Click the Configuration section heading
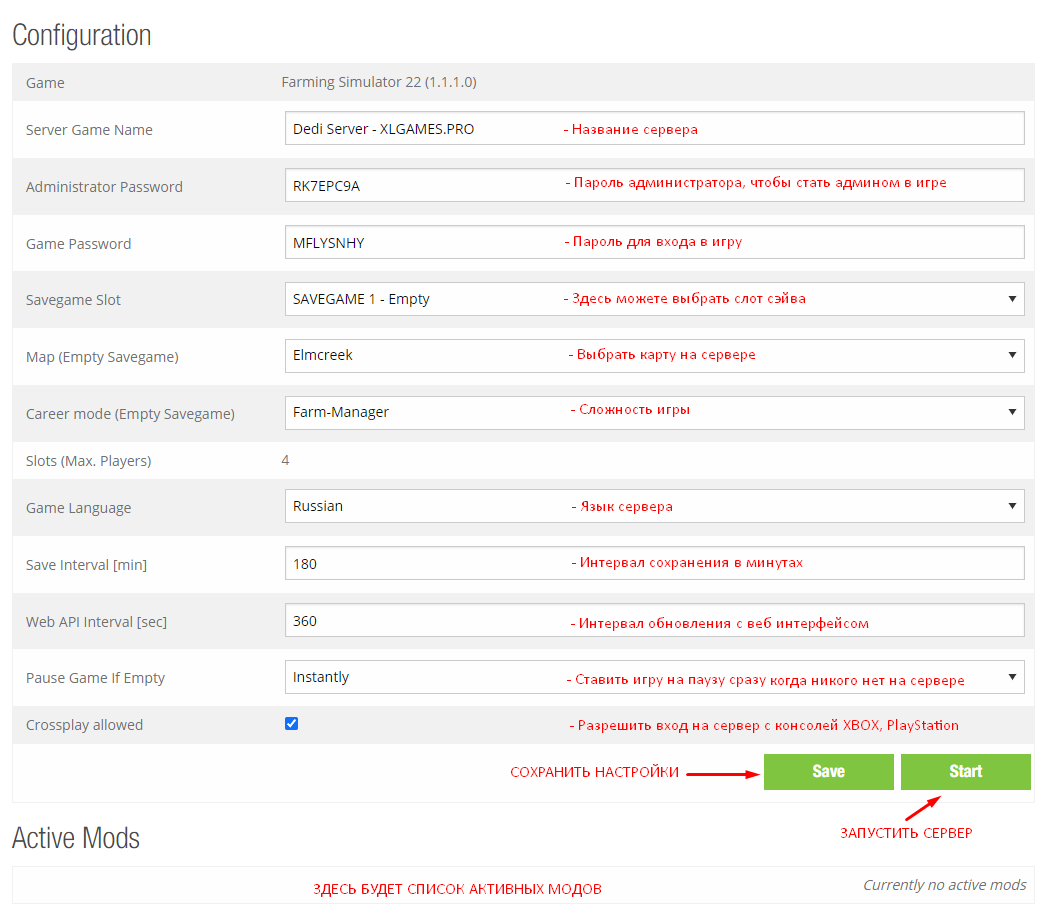 coord(82,36)
